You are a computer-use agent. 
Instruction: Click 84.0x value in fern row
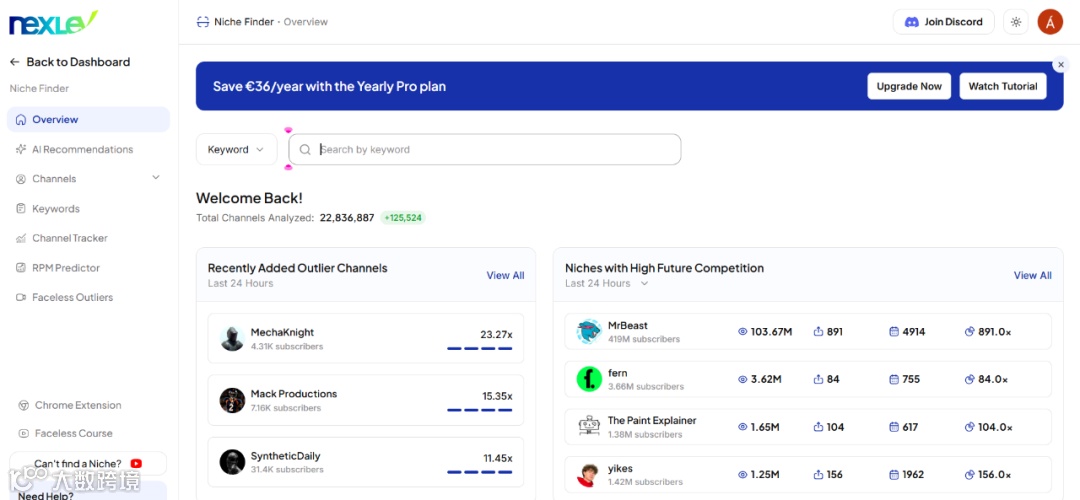[993, 379]
